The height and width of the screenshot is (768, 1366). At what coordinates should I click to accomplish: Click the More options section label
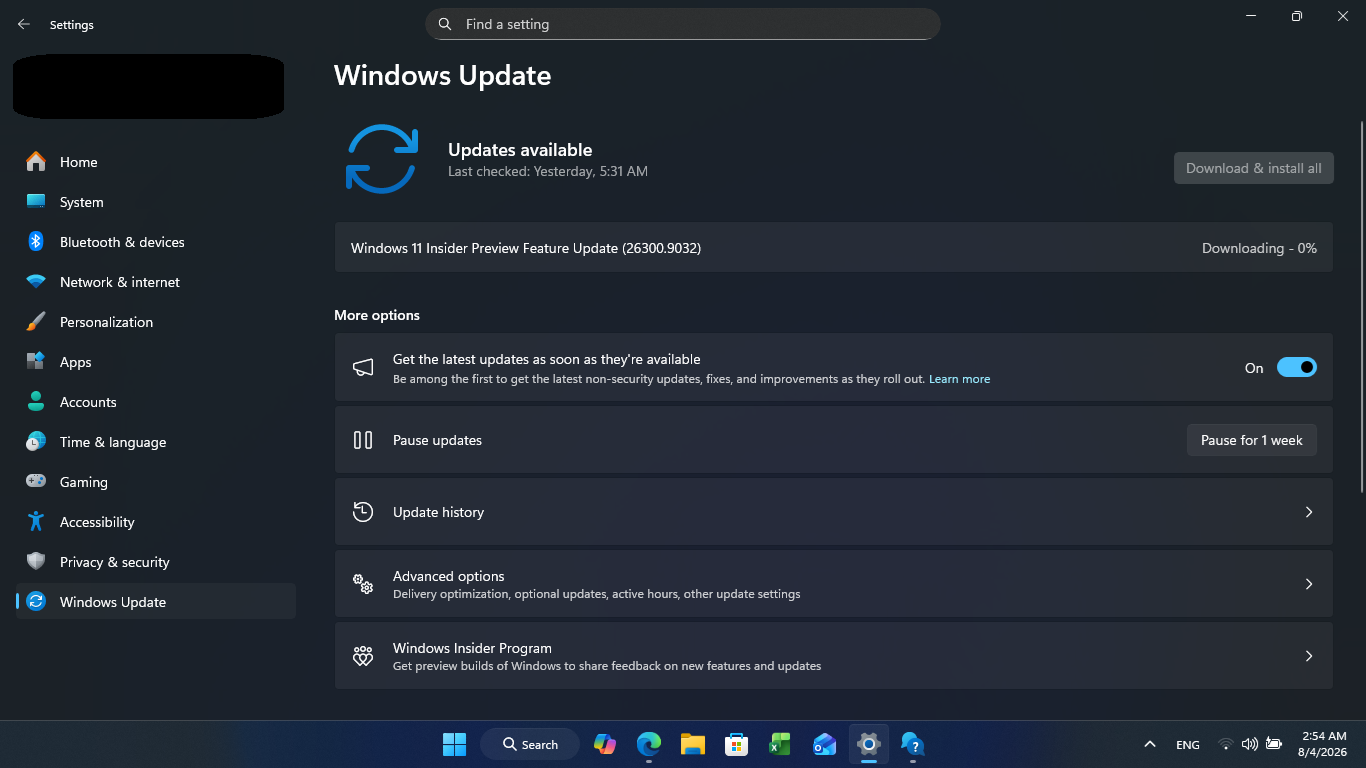[377, 315]
